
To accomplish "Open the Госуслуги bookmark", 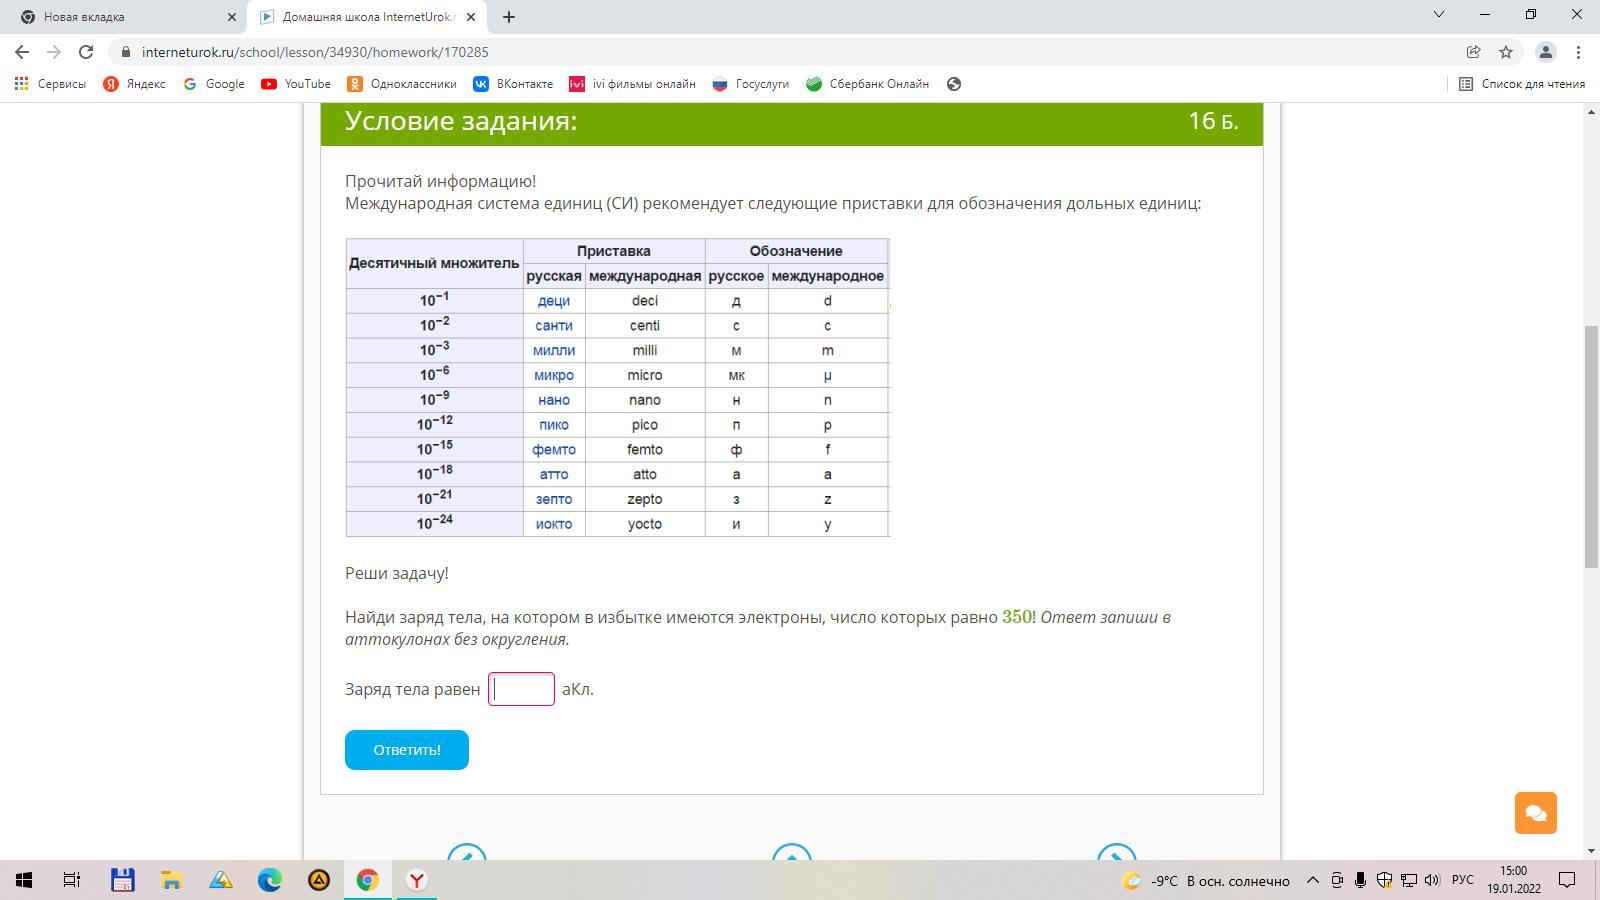I will tap(750, 84).
